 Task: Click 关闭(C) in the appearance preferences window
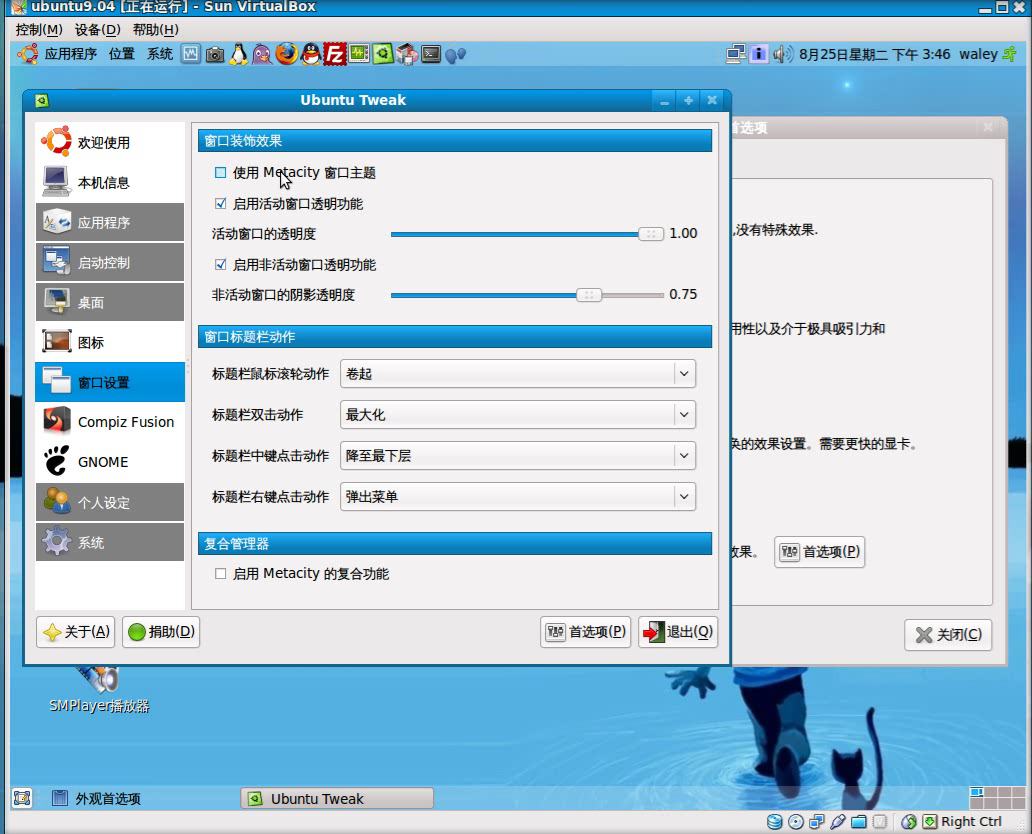pyautogui.click(x=948, y=635)
